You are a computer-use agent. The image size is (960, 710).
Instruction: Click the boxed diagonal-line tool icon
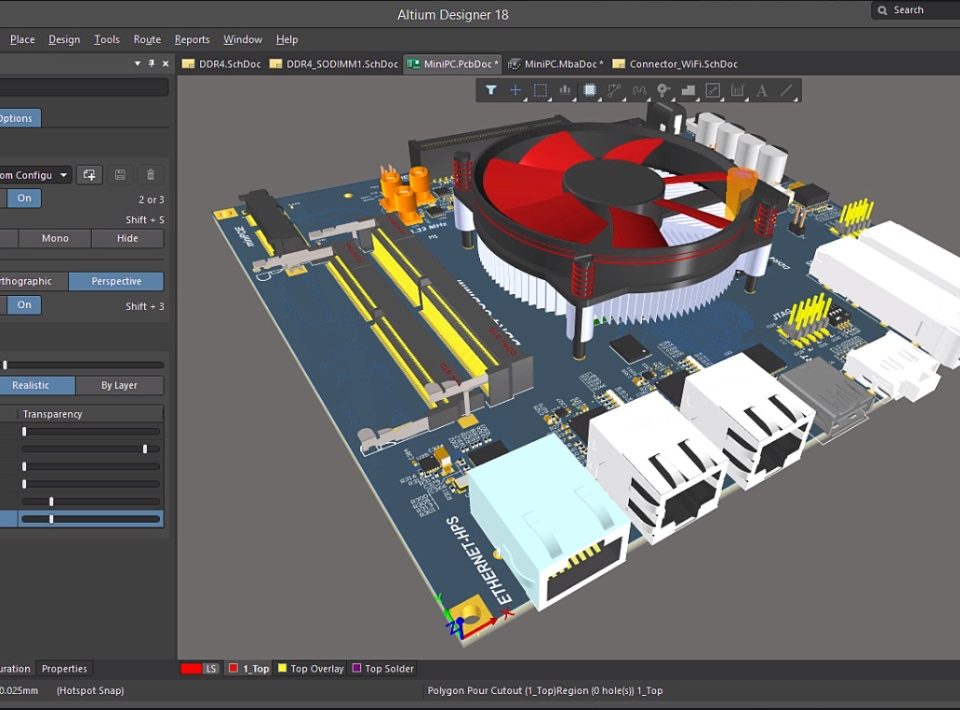point(713,91)
